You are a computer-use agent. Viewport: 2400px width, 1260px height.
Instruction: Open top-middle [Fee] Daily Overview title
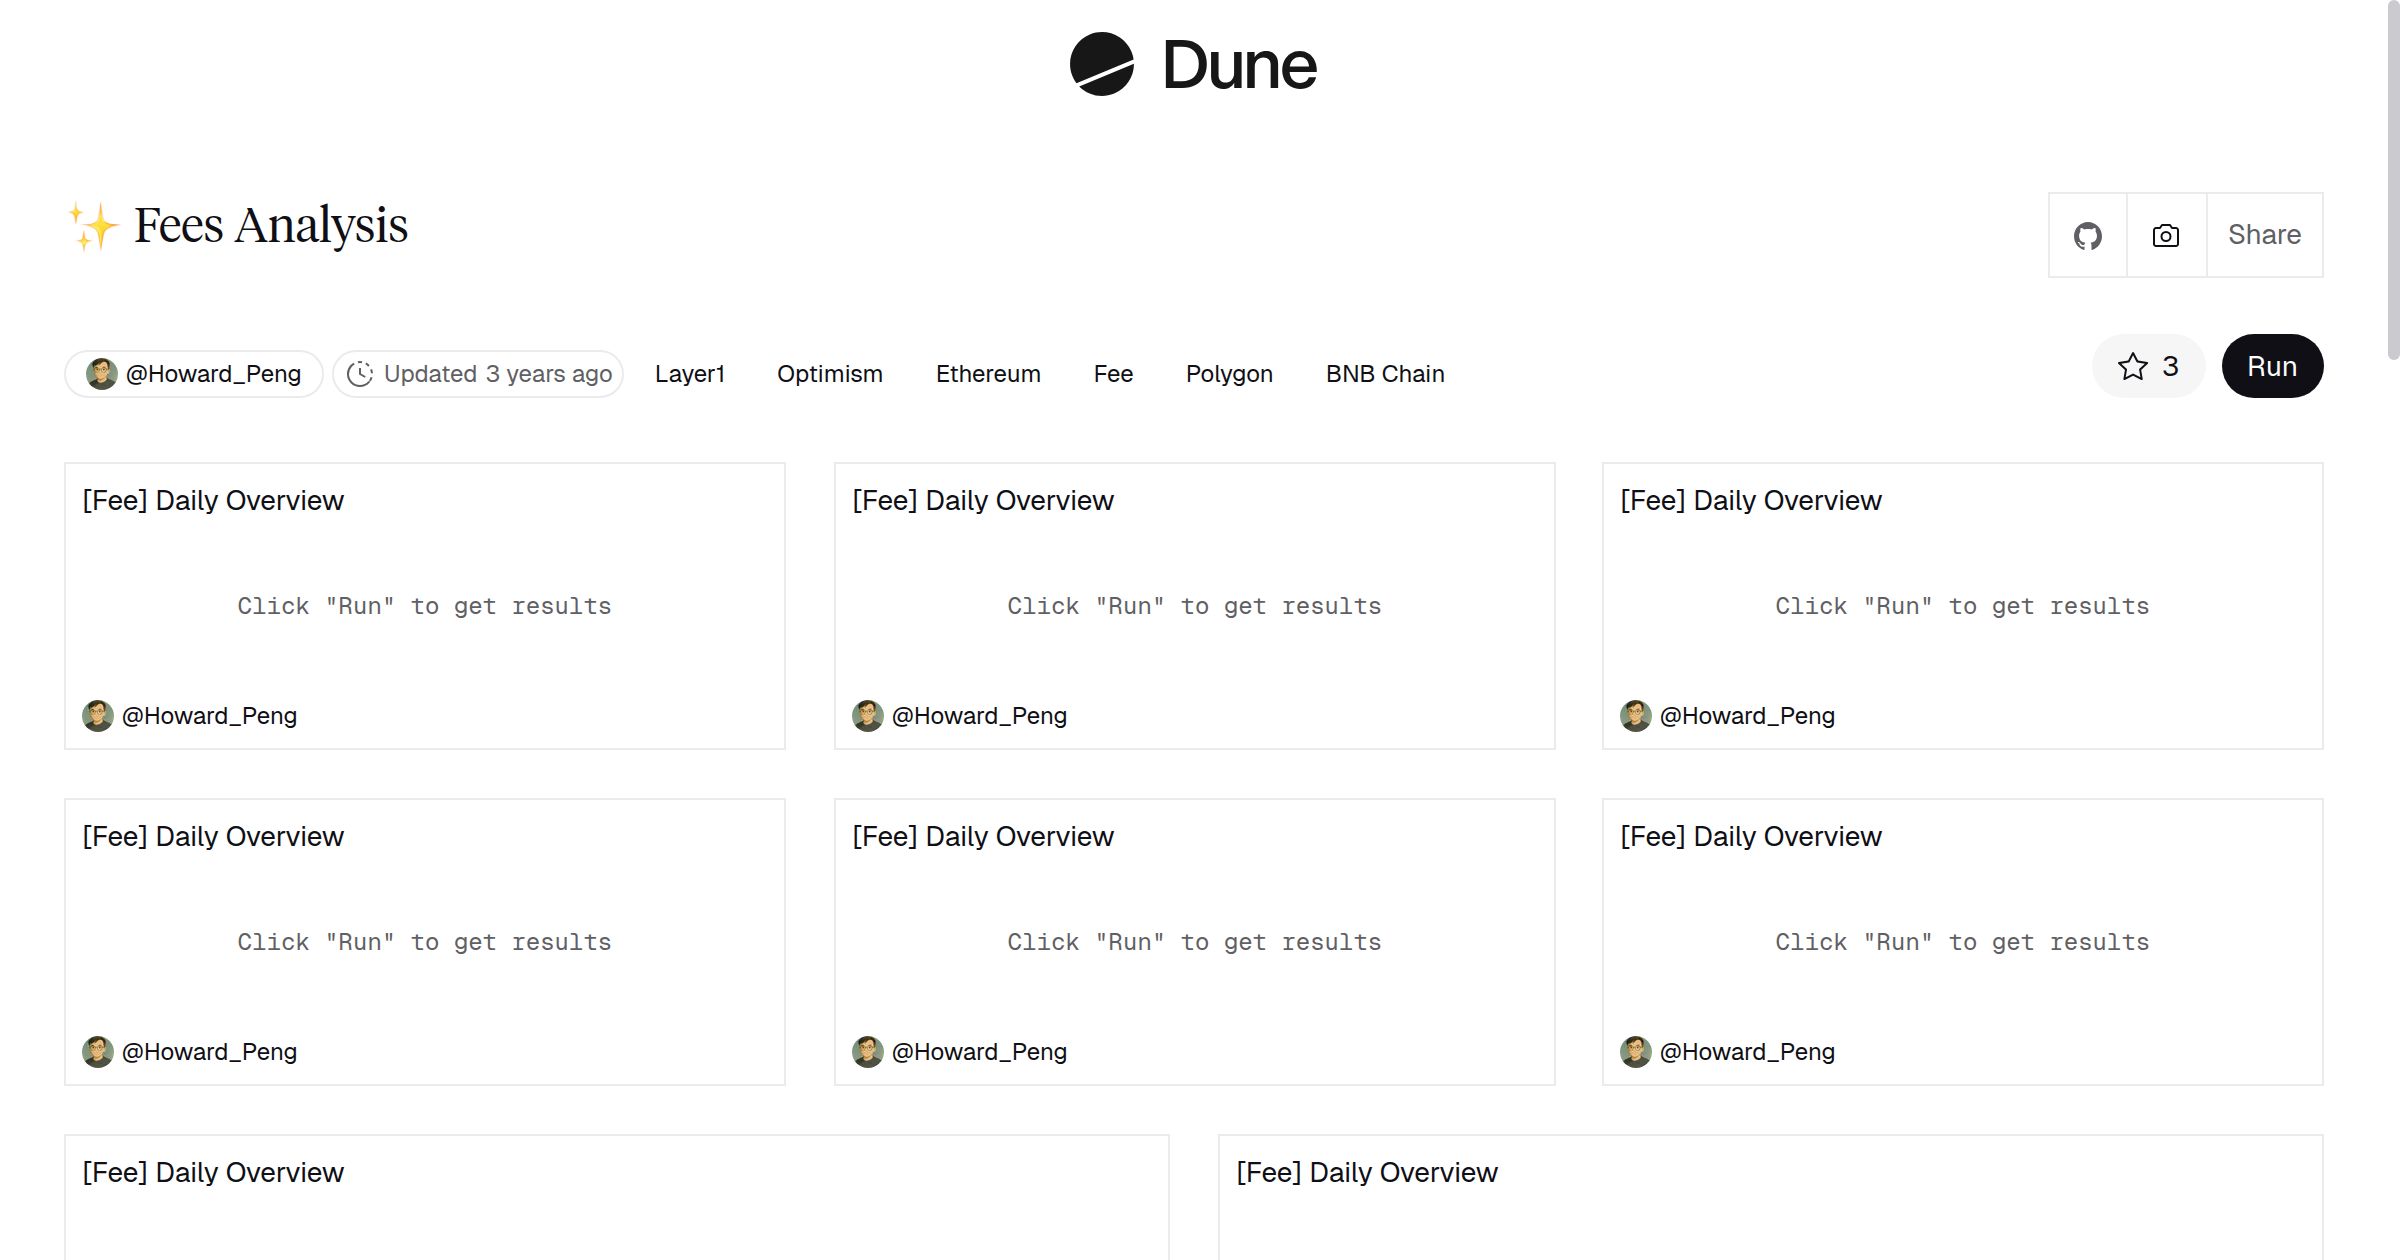point(982,501)
